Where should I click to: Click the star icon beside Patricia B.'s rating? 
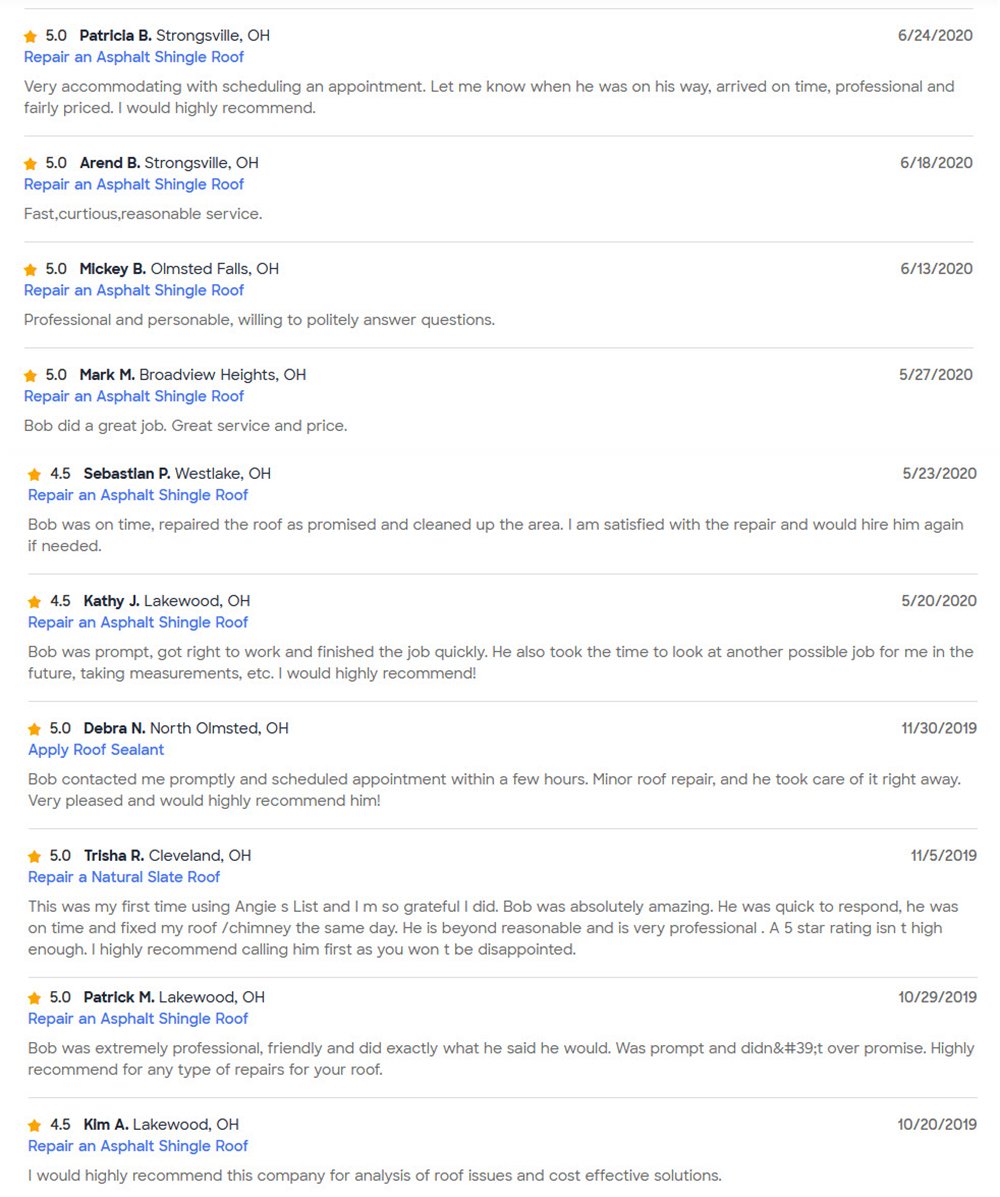(31, 36)
